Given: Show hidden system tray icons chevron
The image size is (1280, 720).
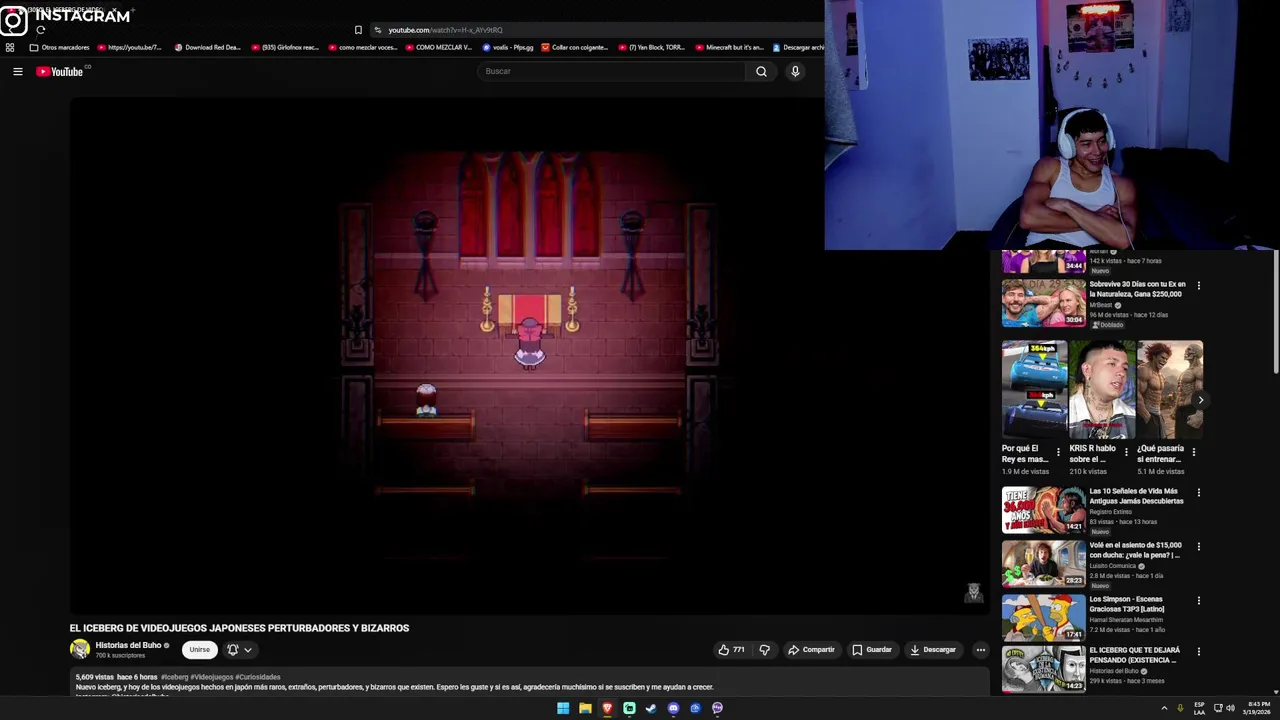Looking at the screenshot, I should click(1164, 708).
